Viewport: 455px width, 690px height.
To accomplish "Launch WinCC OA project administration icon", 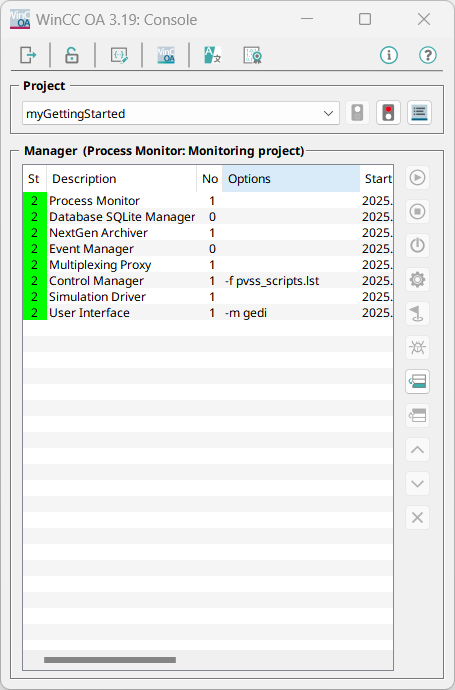I will coord(166,55).
